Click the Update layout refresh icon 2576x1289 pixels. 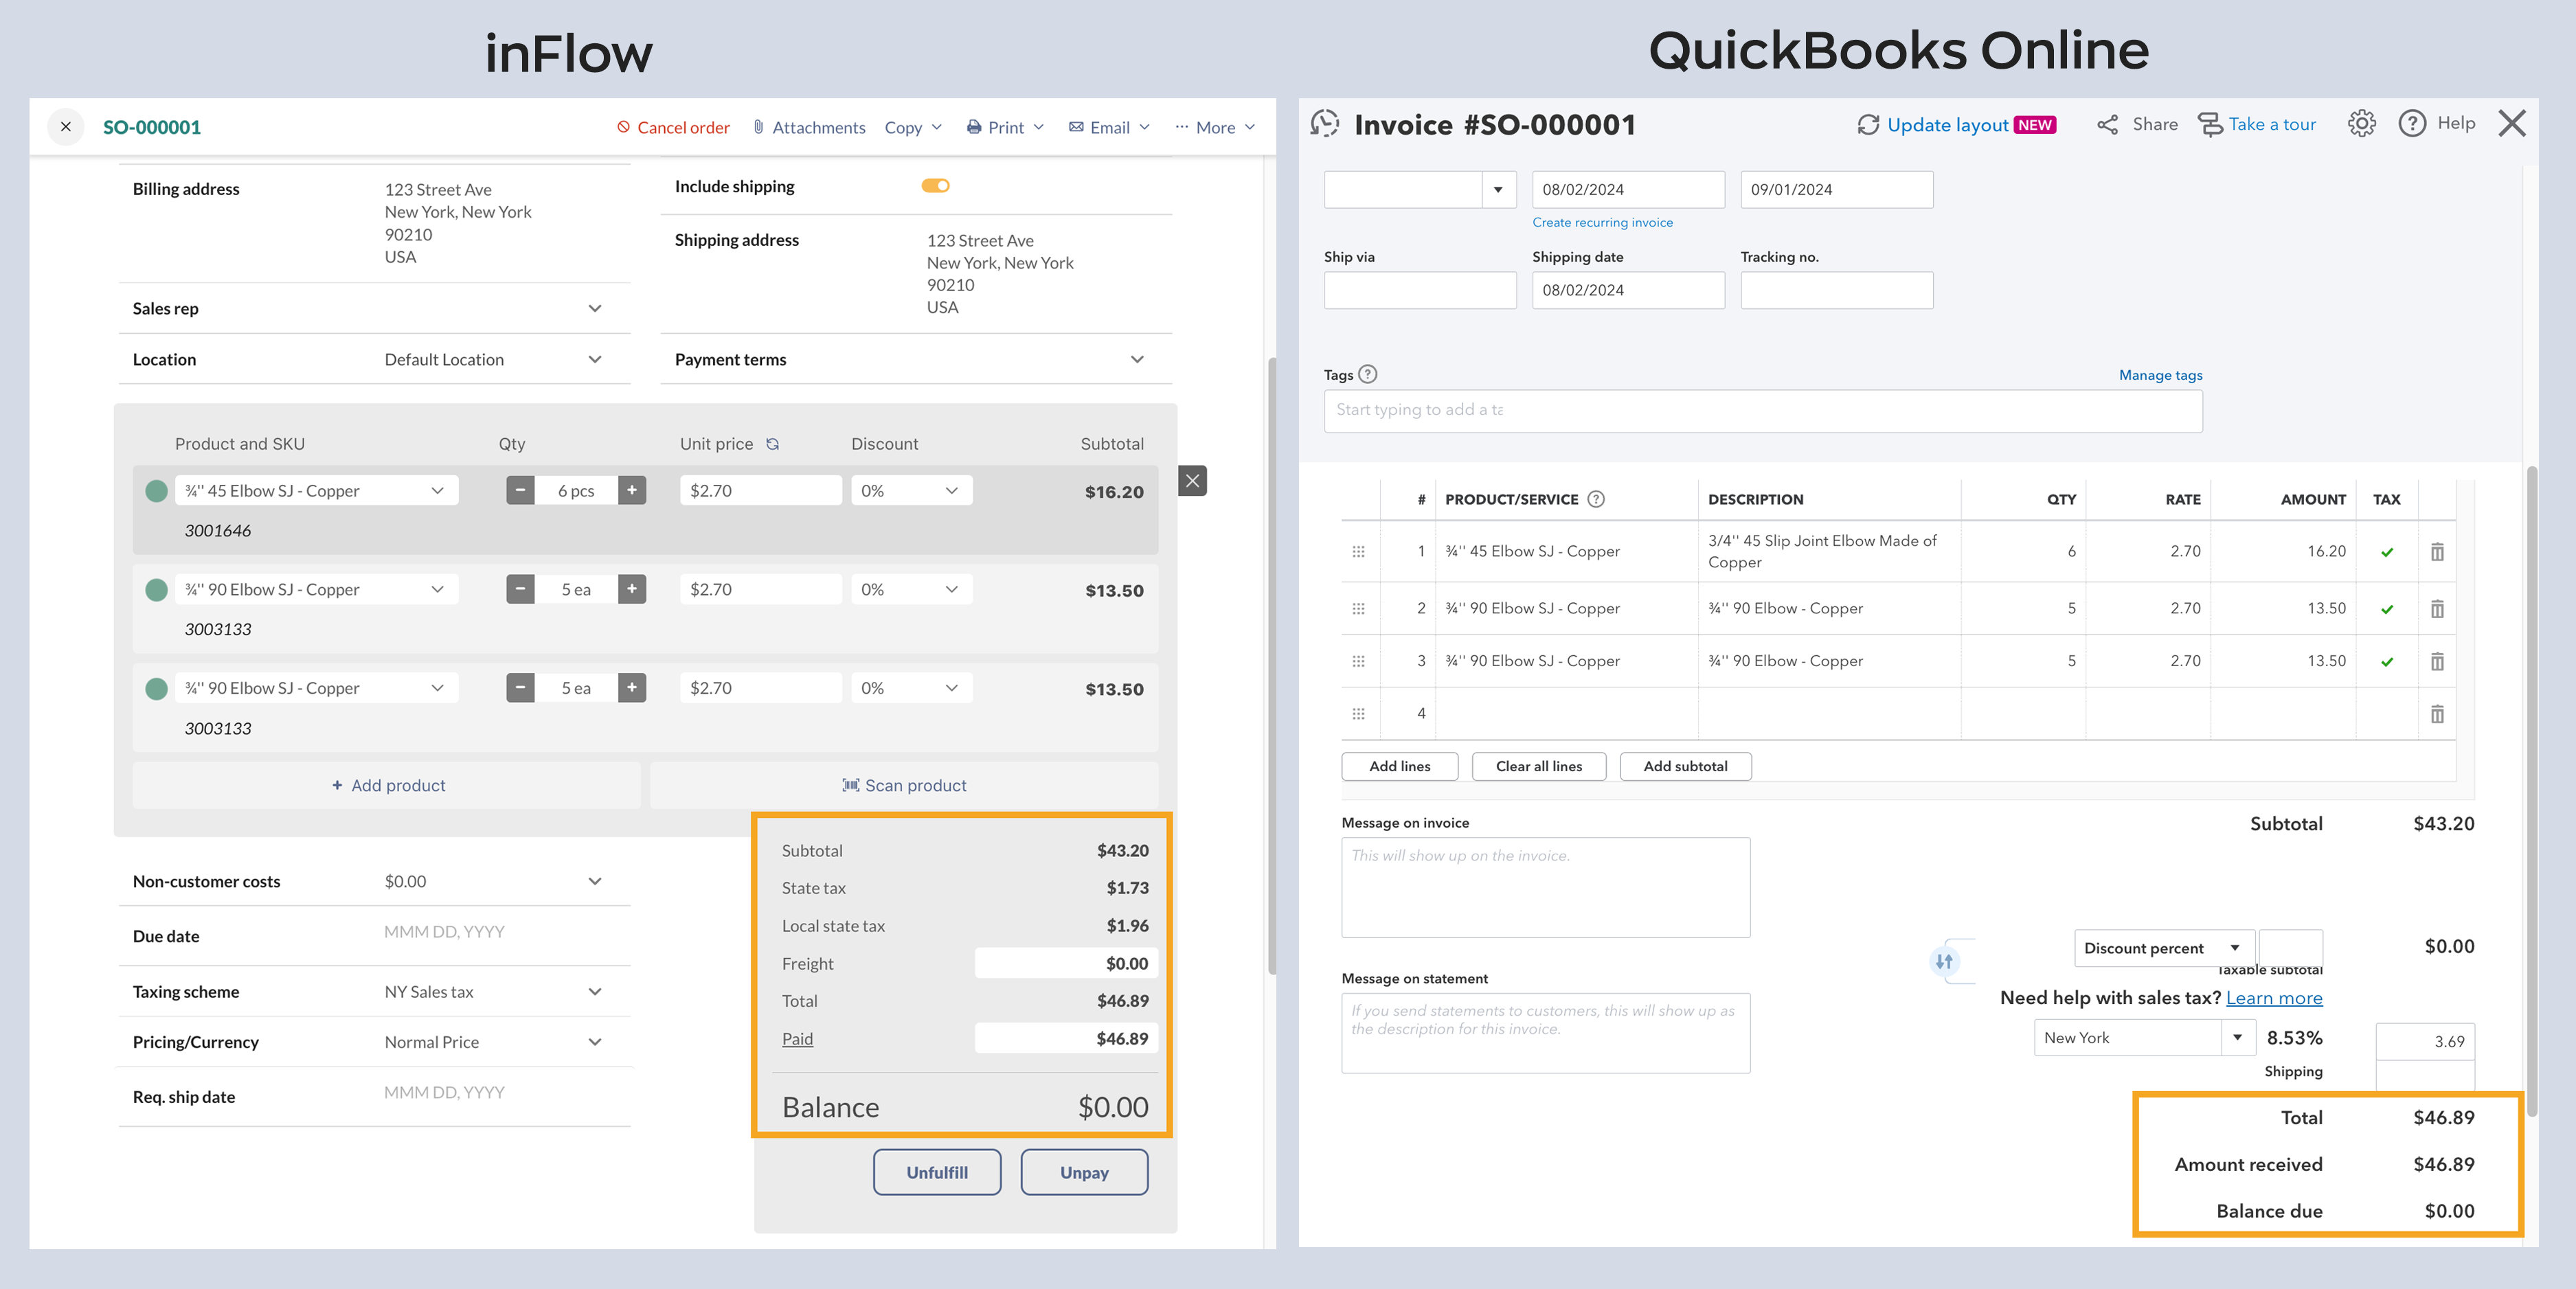1868,124
